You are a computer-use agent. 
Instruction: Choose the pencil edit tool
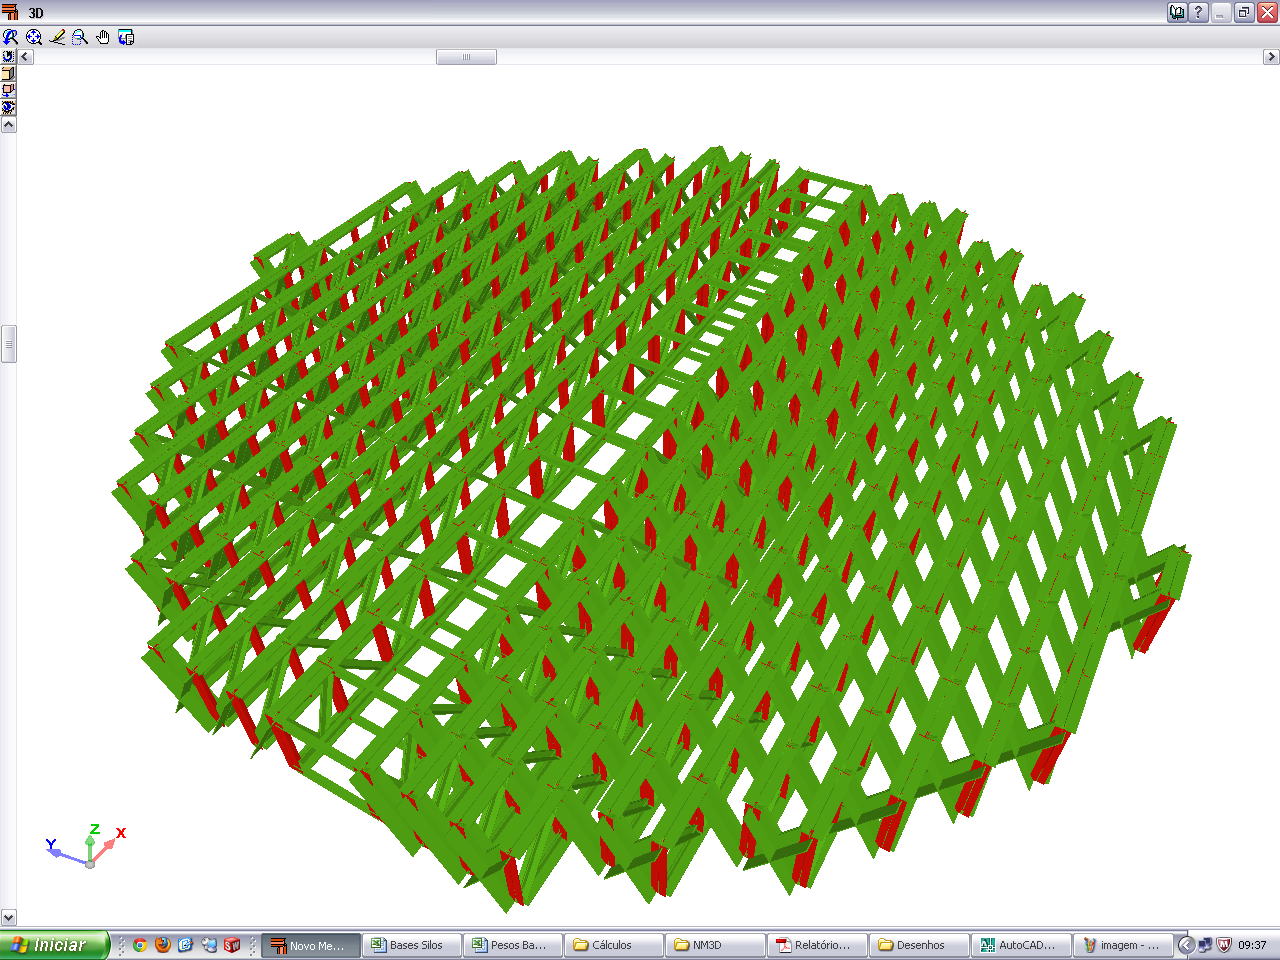click(x=57, y=37)
